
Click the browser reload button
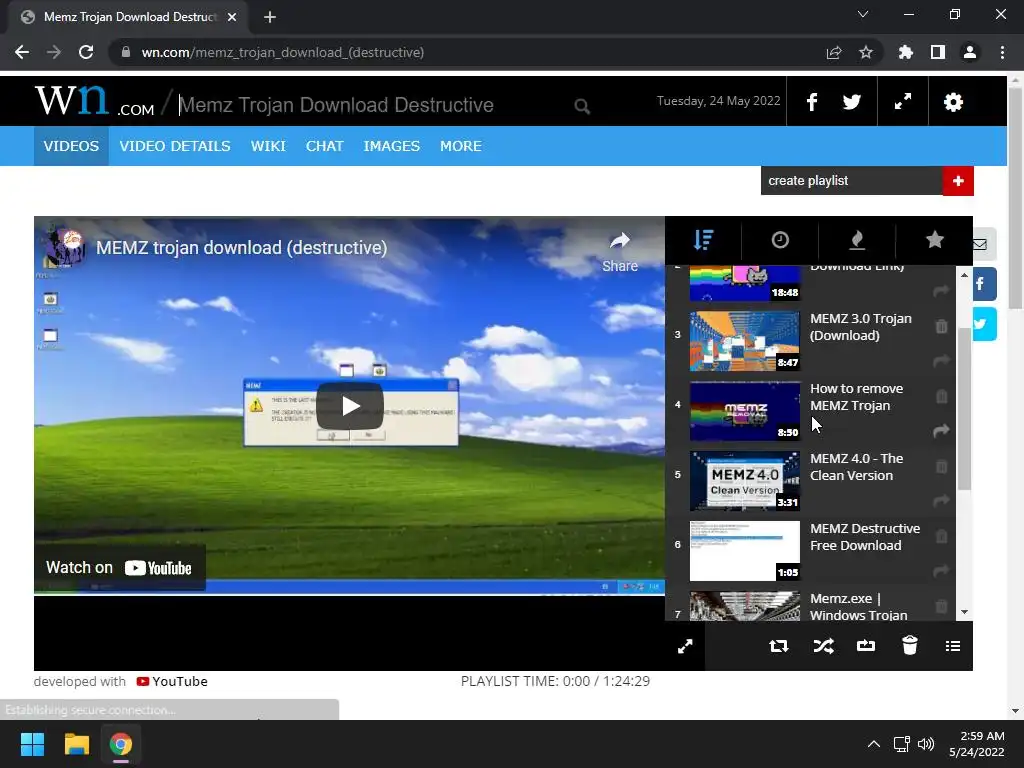click(86, 52)
